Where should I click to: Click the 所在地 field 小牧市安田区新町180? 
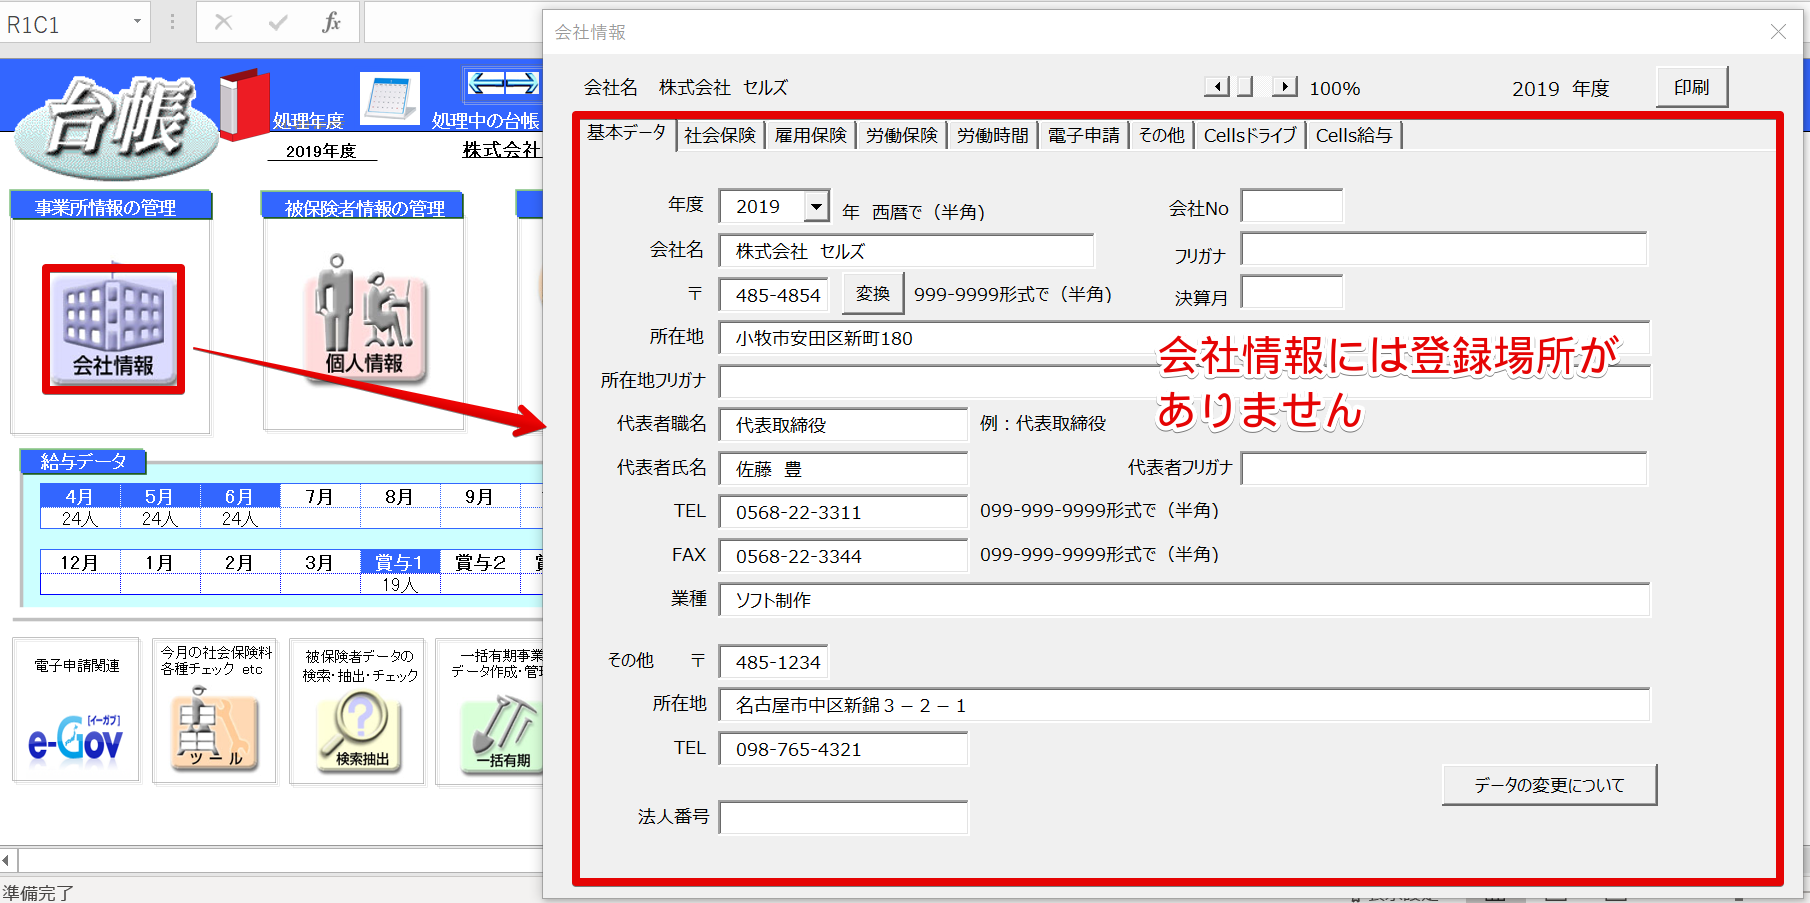click(1184, 338)
